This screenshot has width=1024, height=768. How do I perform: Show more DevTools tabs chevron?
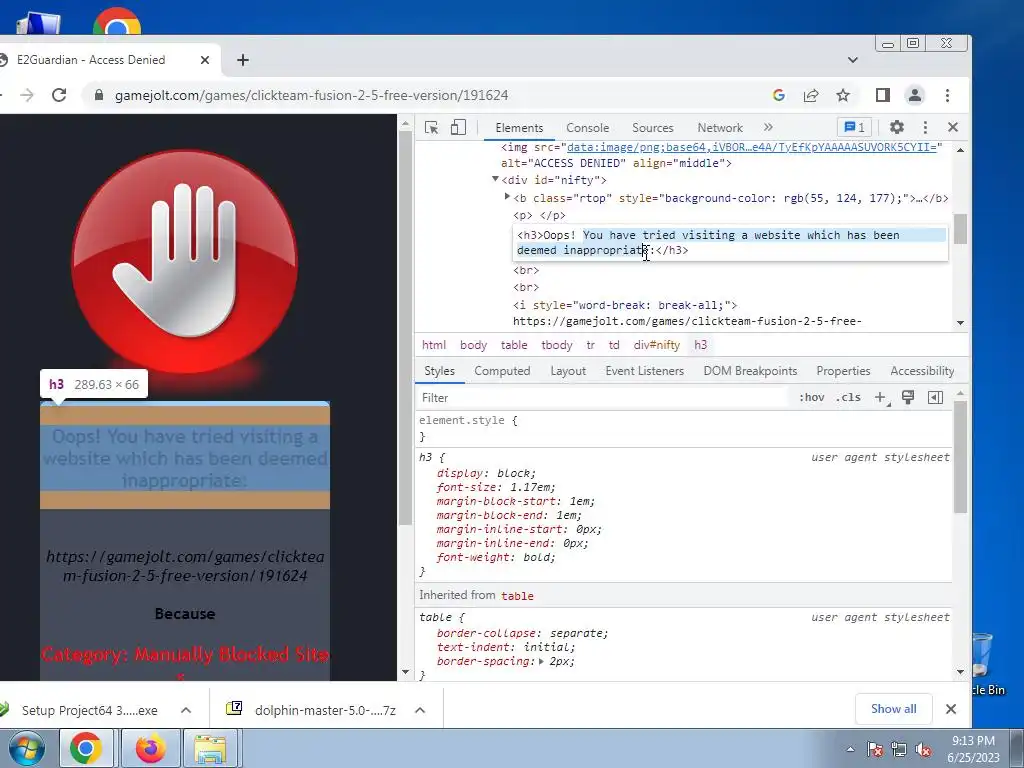pyautogui.click(x=768, y=127)
